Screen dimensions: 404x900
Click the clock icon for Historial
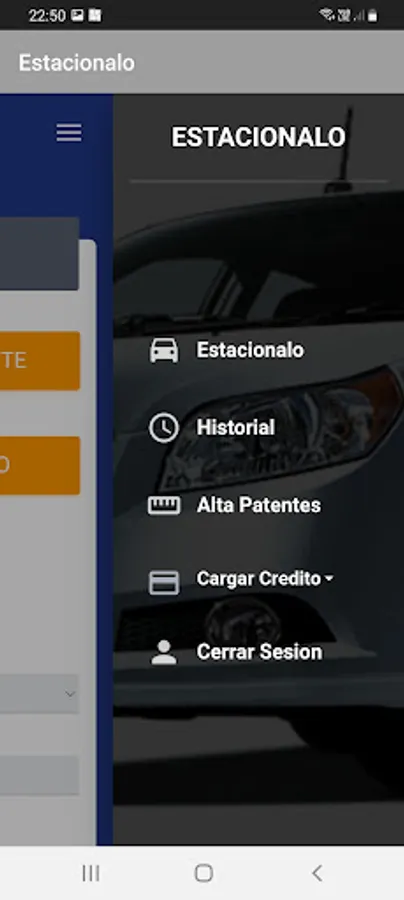tap(164, 428)
